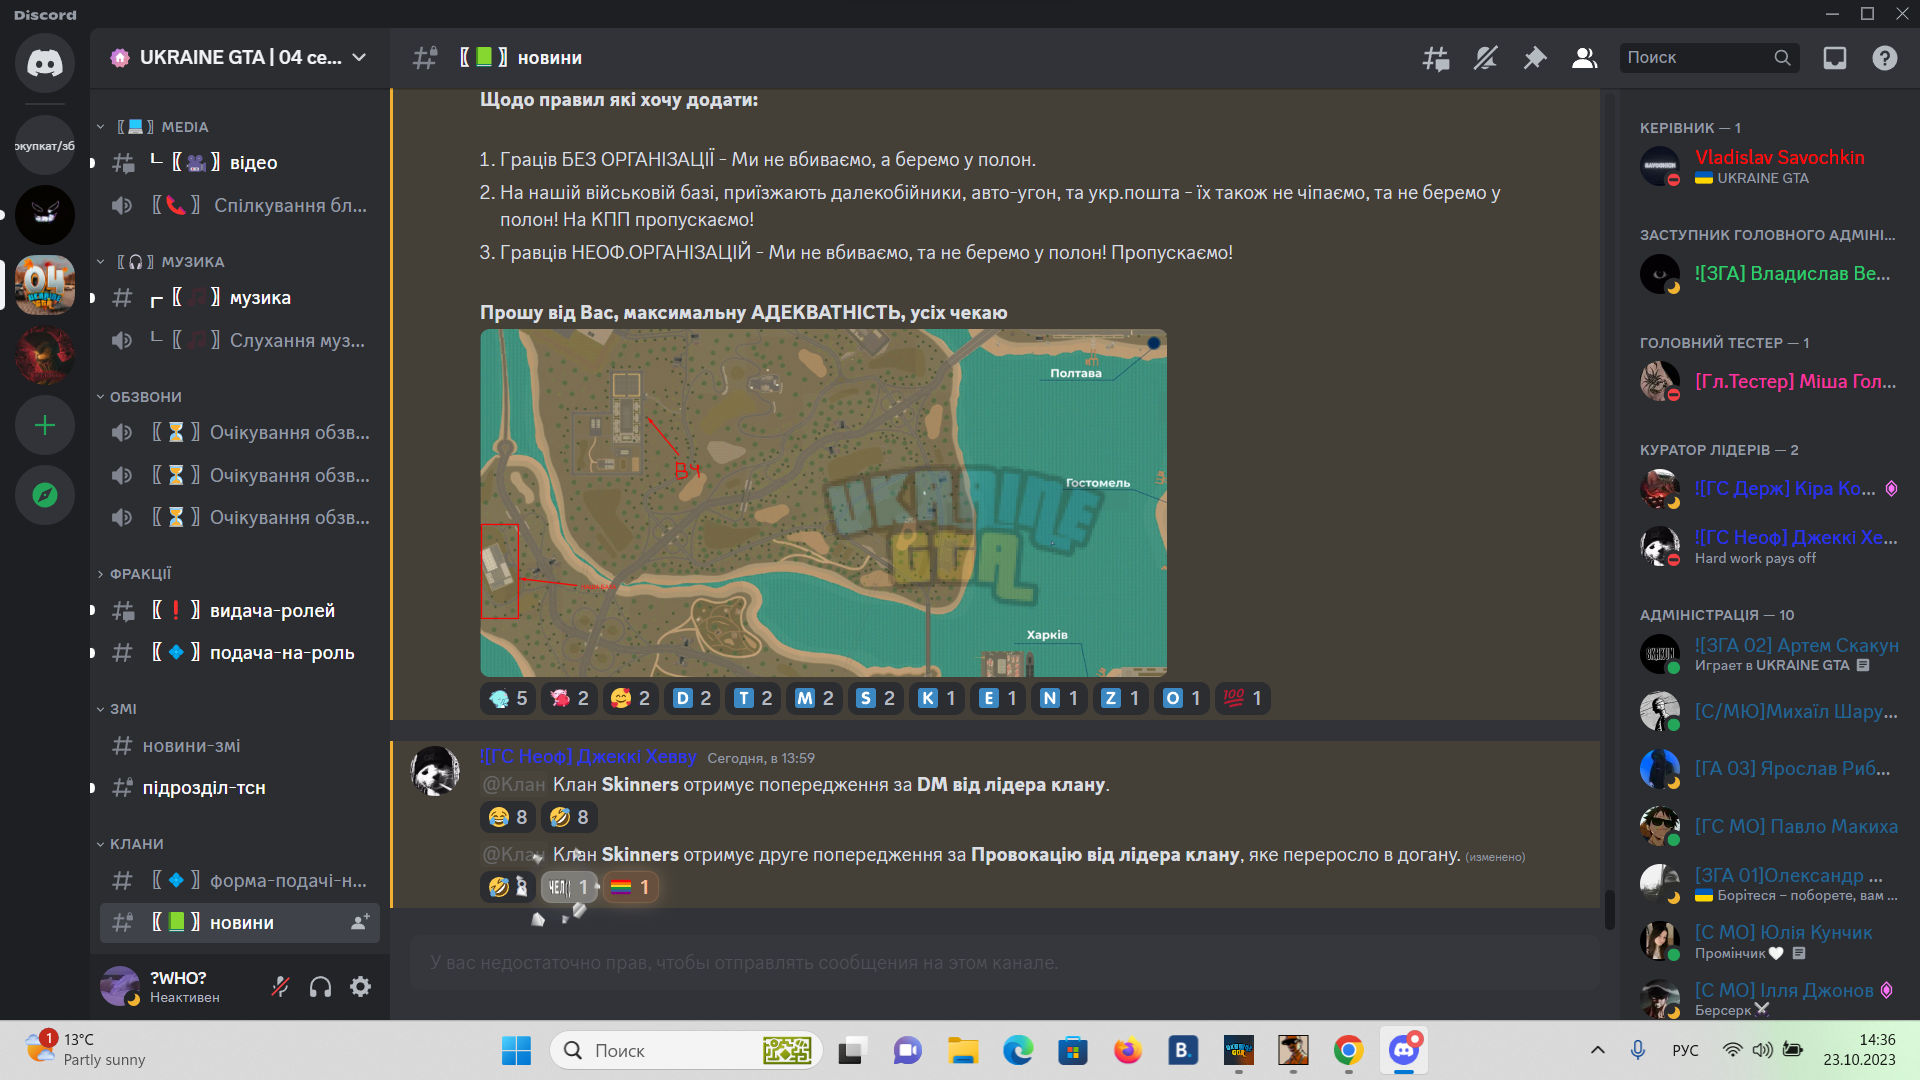Image resolution: width=1920 pixels, height=1080 pixels.
Task: Show hidden system tray icons
Action: pyautogui.click(x=1598, y=1050)
